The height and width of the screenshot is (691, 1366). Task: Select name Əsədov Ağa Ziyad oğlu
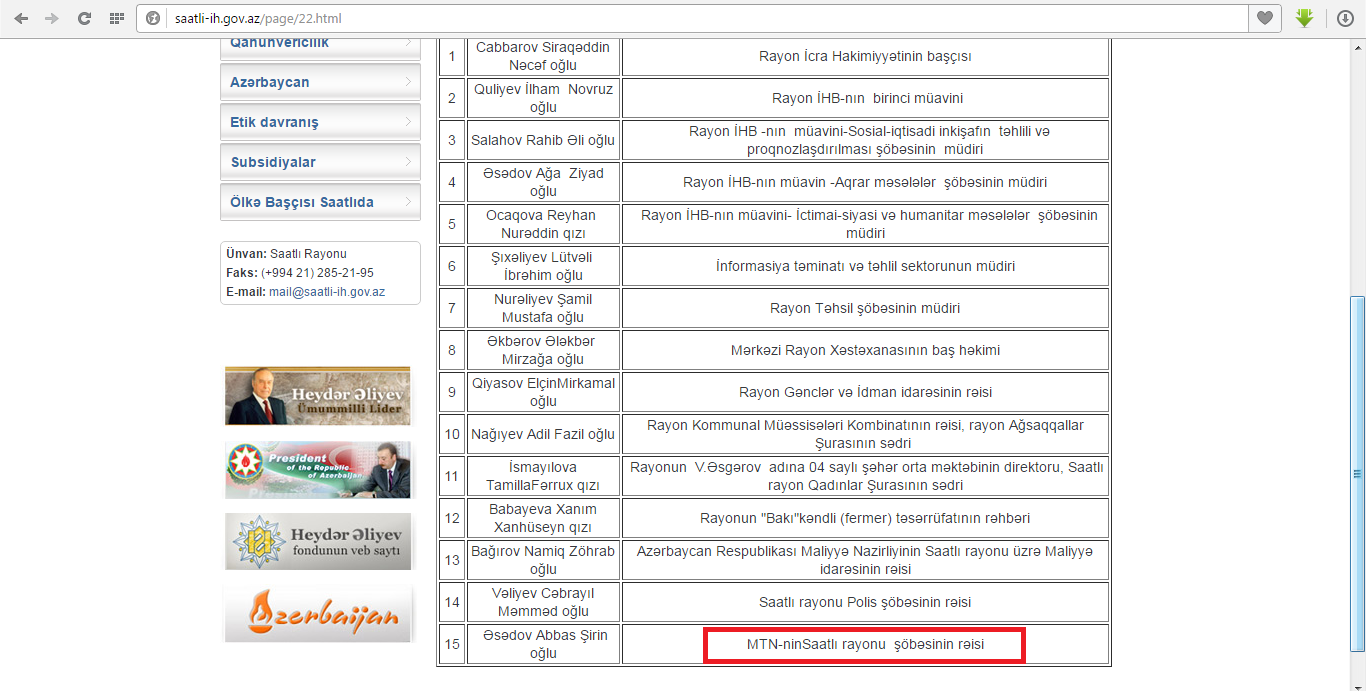tap(543, 182)
